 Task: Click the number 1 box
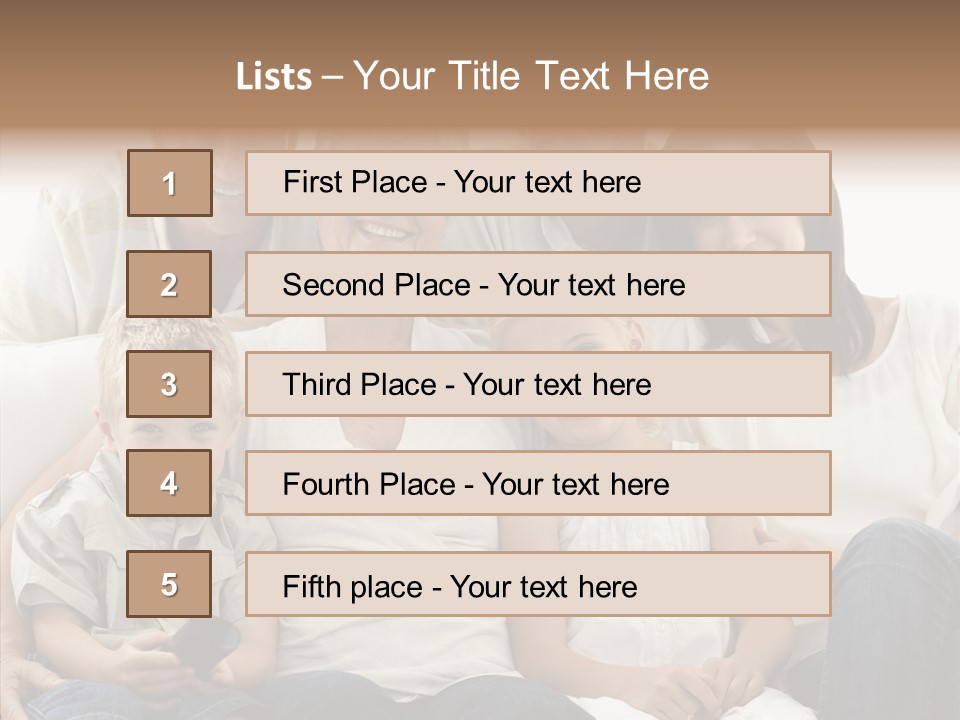coord(170,183)
